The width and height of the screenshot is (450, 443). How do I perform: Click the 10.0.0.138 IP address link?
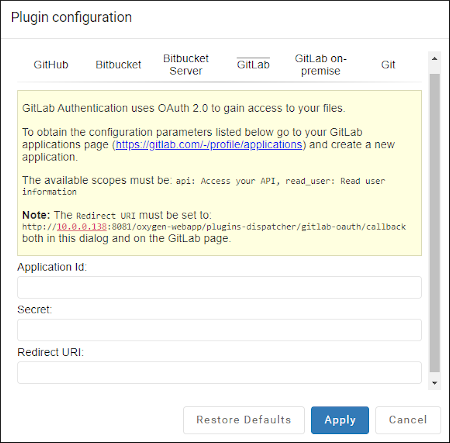(82, 227)
